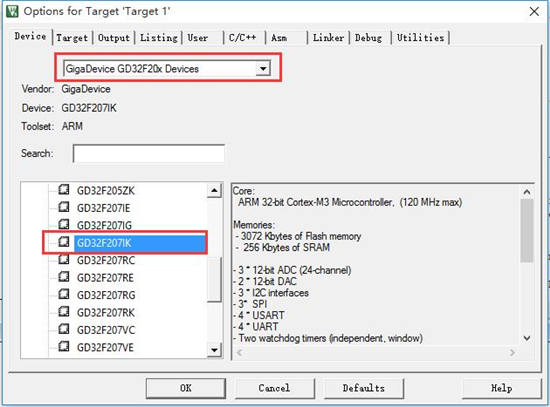This screenshot has height=407, width=550.
Task: Select GD32F207RK in the device list
Action: coord(106,313)
